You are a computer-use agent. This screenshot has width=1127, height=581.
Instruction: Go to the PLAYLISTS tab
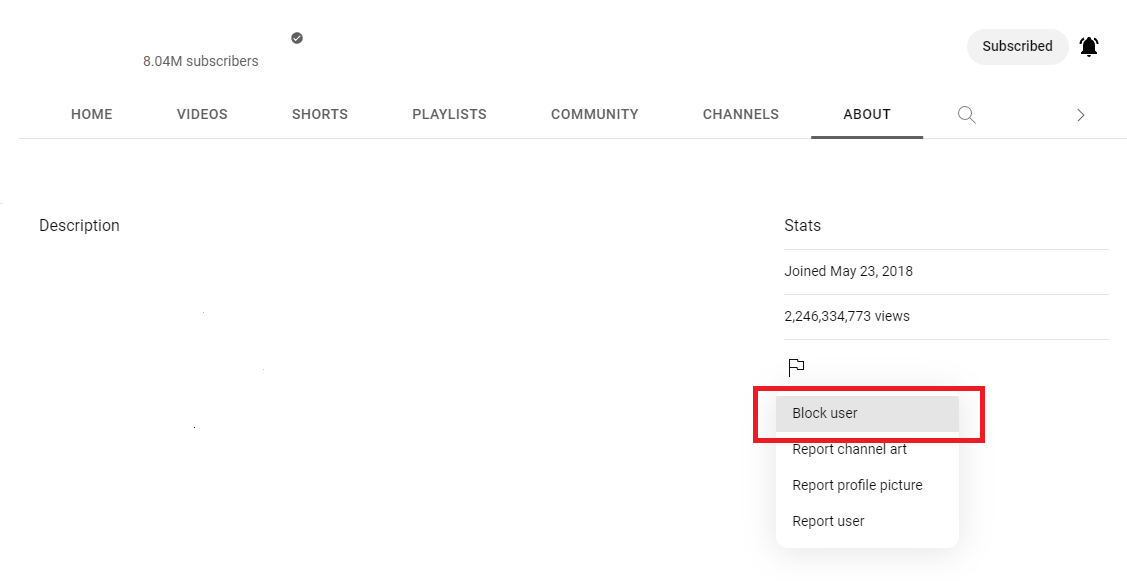[448, 114]
